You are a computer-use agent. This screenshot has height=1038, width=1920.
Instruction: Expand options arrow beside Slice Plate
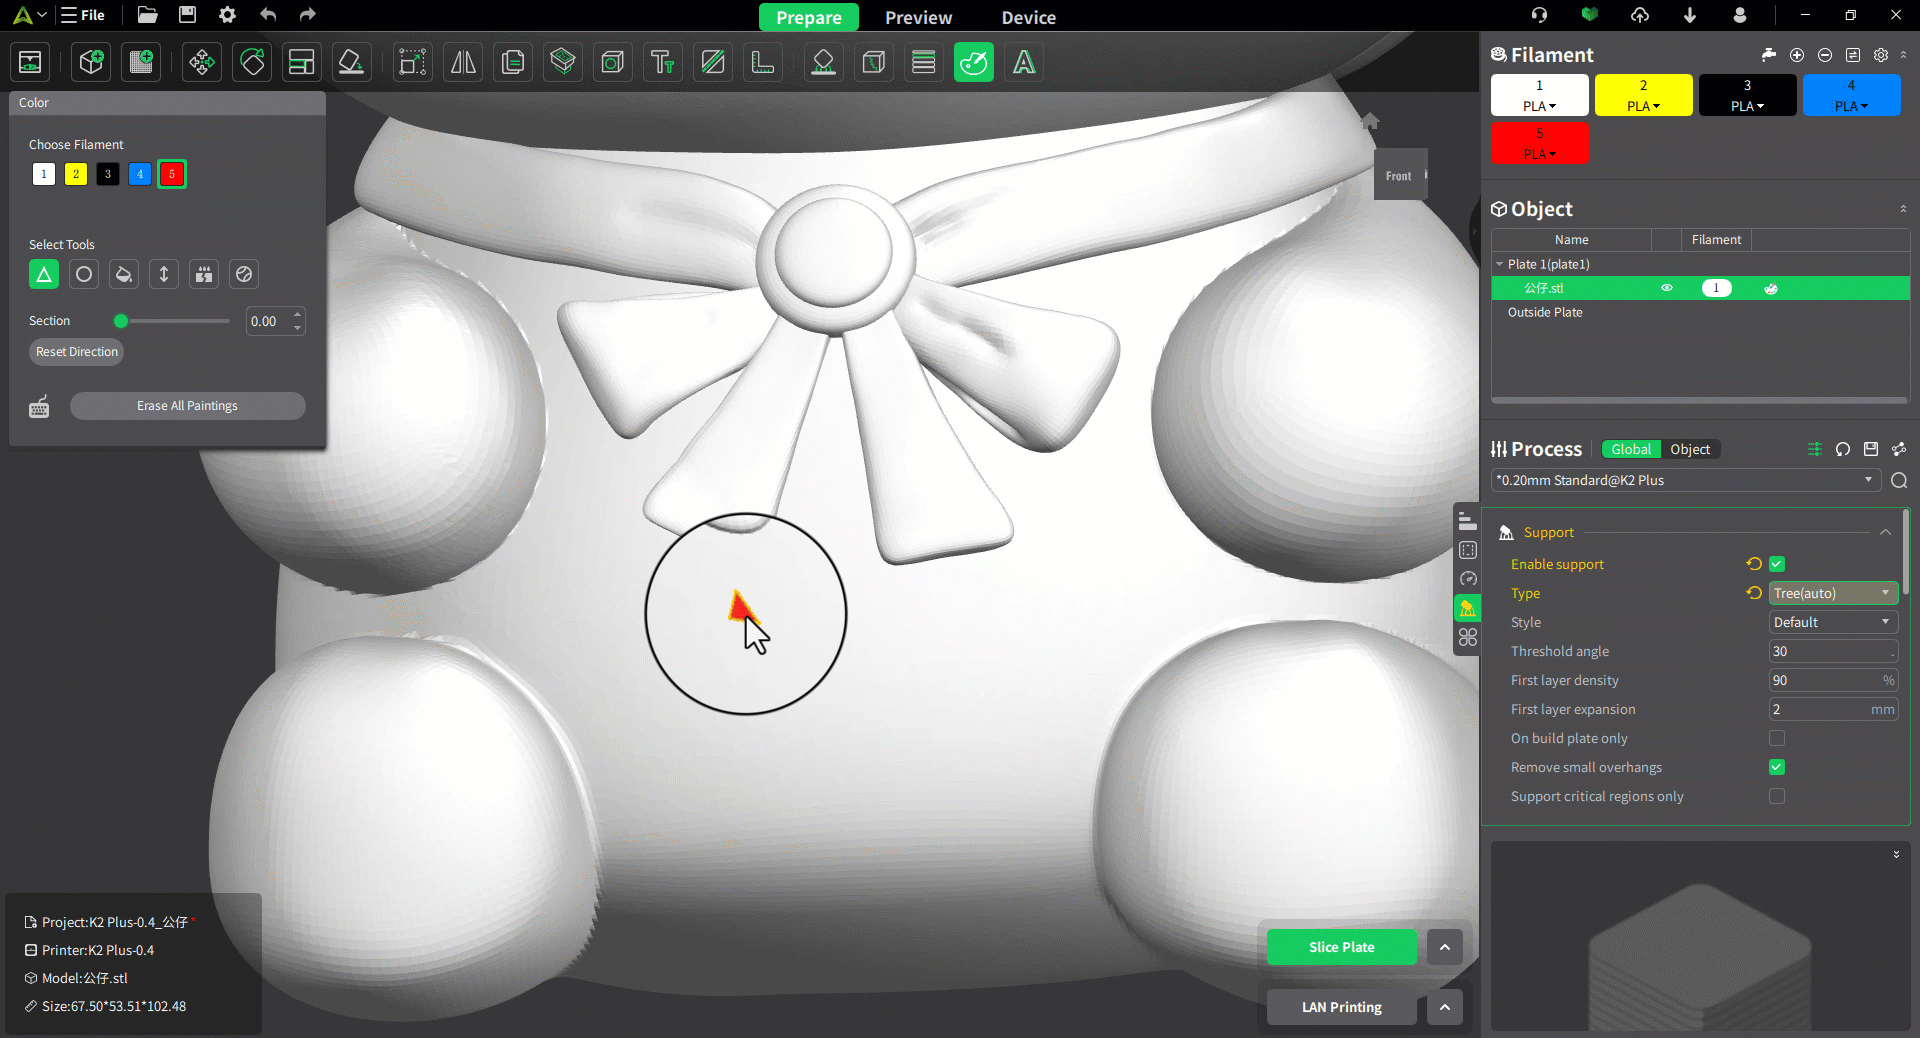click(1444, 947)
